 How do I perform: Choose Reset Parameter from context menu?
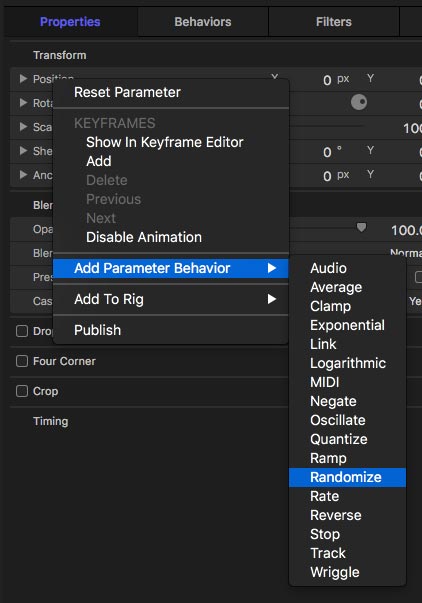coord(170,92)
